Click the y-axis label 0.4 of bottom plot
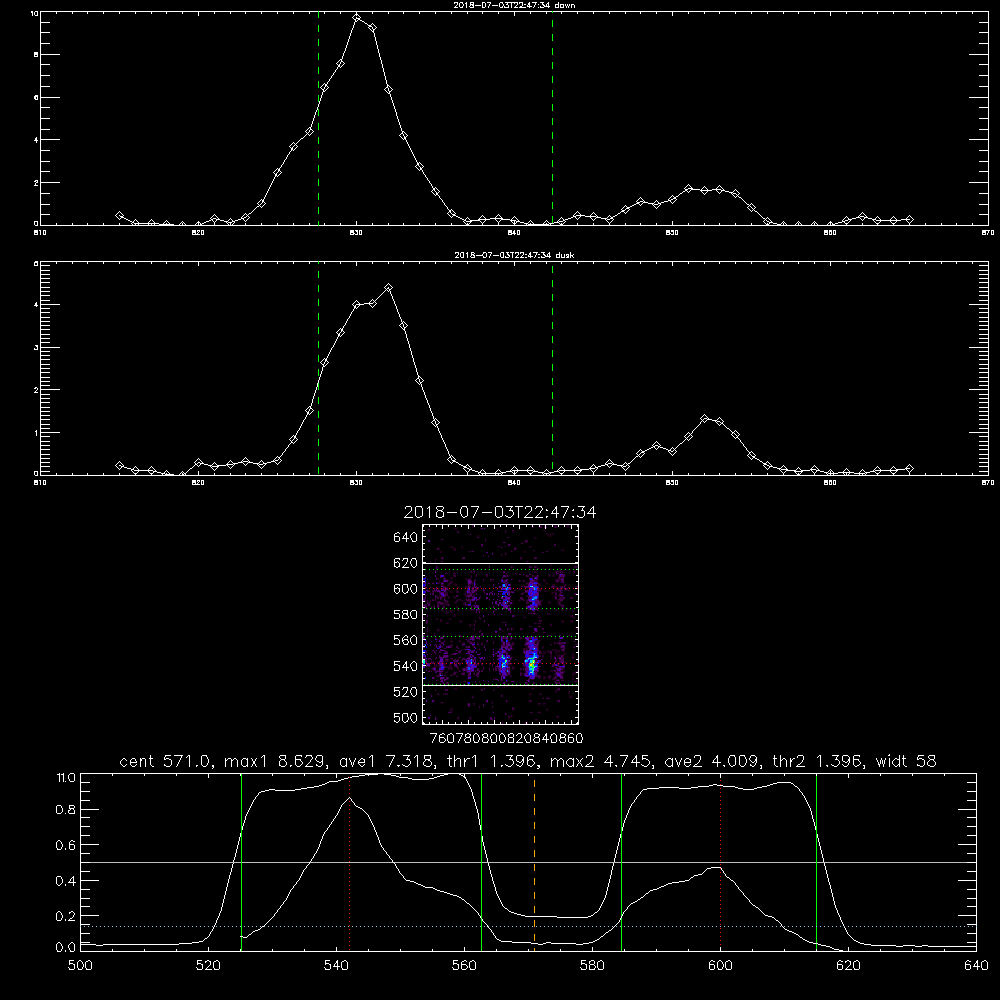Screen dimensions: 1000x1000 click(x=66, y=881)
